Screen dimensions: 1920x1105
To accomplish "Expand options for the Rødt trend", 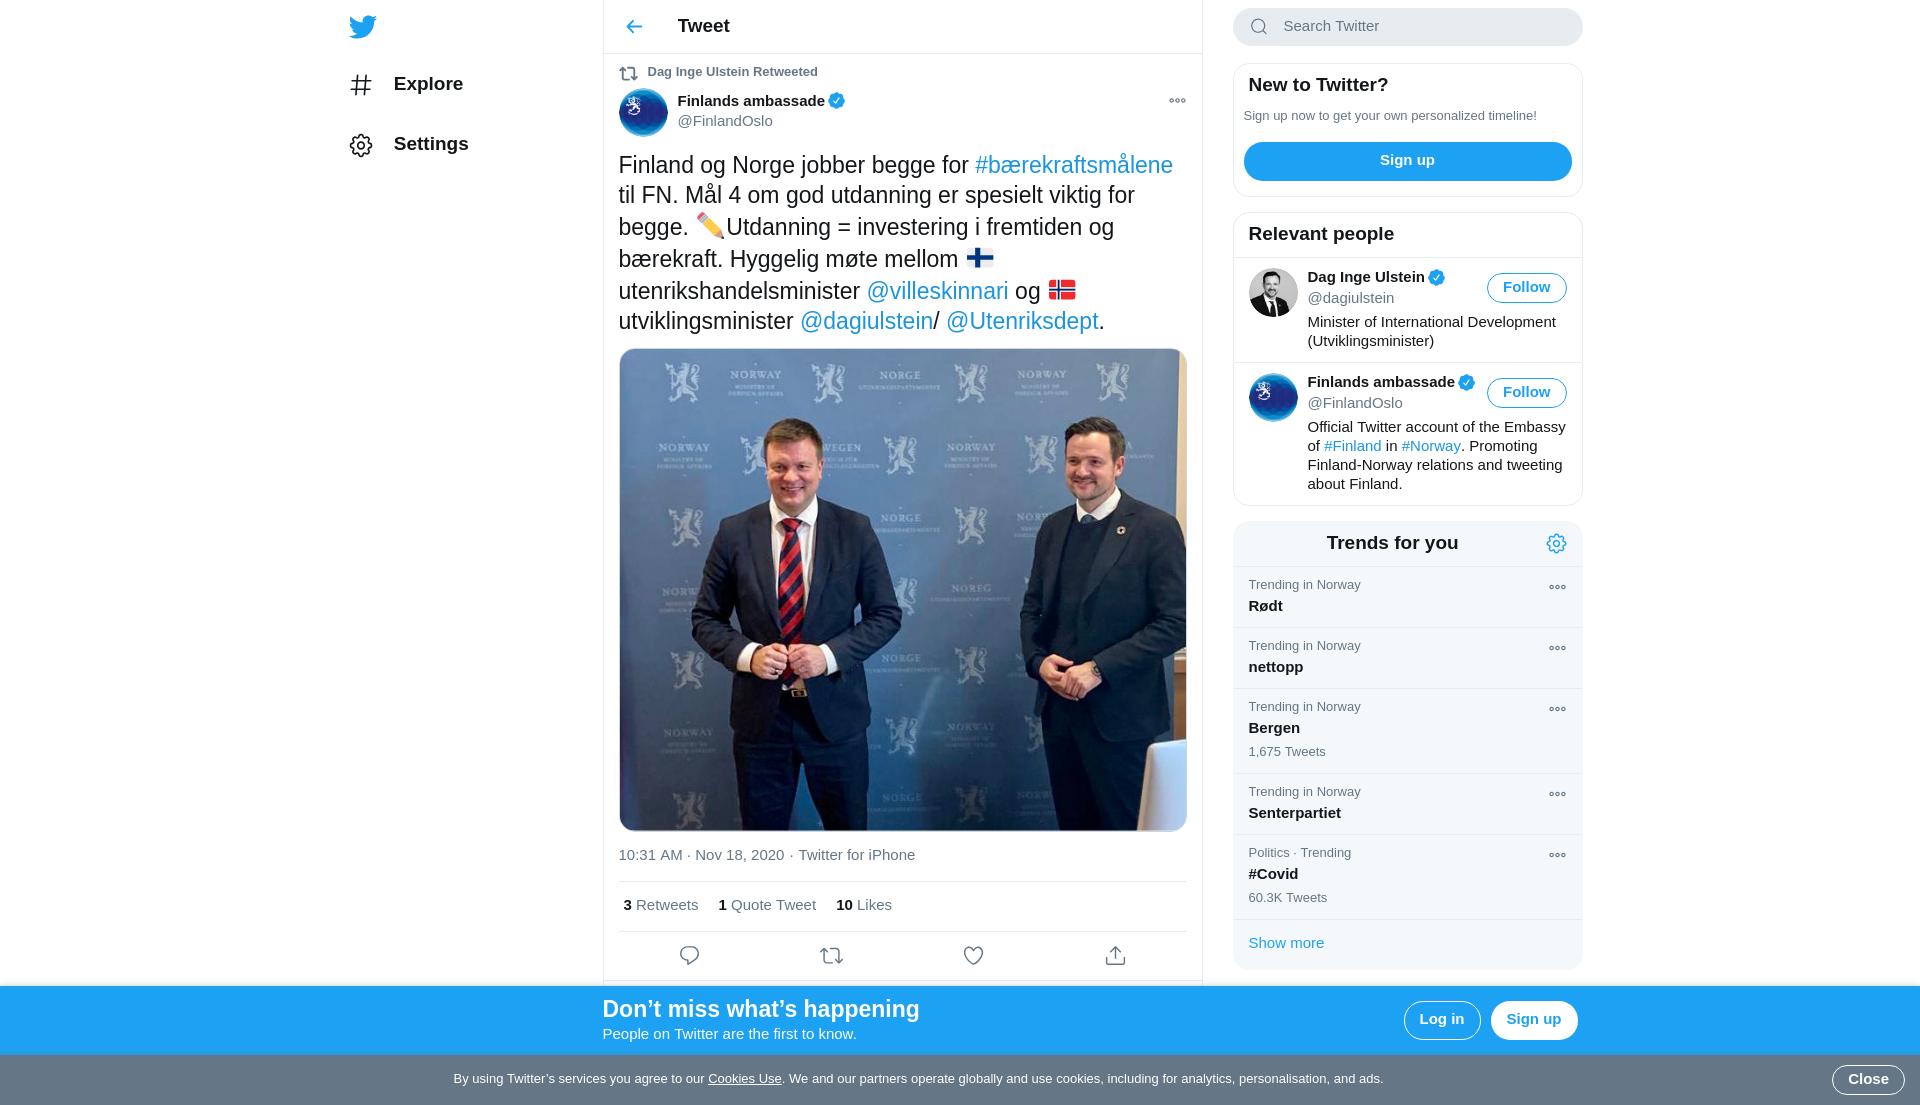I will [x=1557, y=588].
